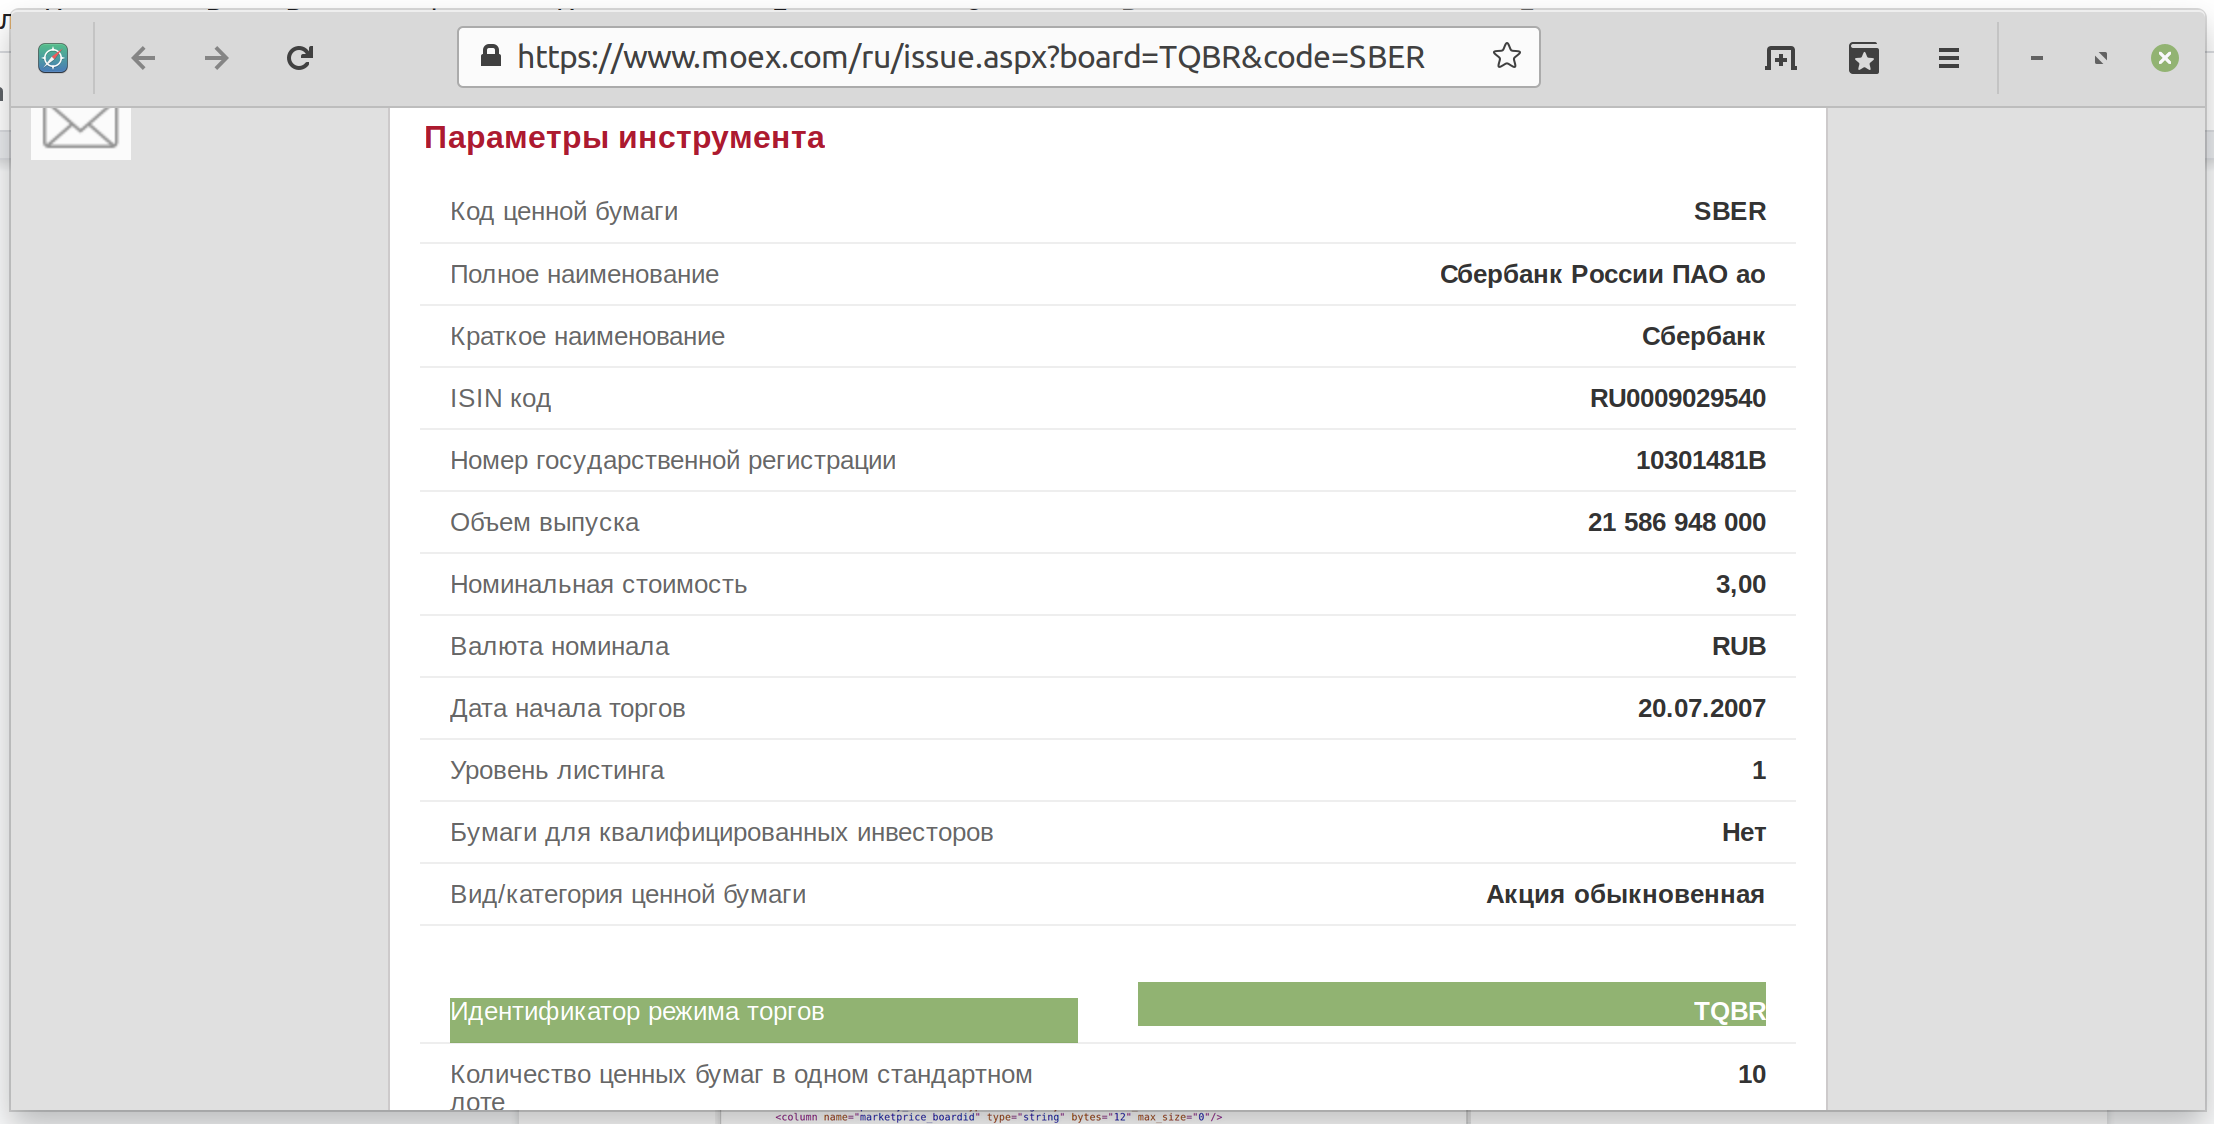Navigate back to the previous page
Image resolution: width=2214 pixels, height=1124 pixels.
(x=143, y=57)
